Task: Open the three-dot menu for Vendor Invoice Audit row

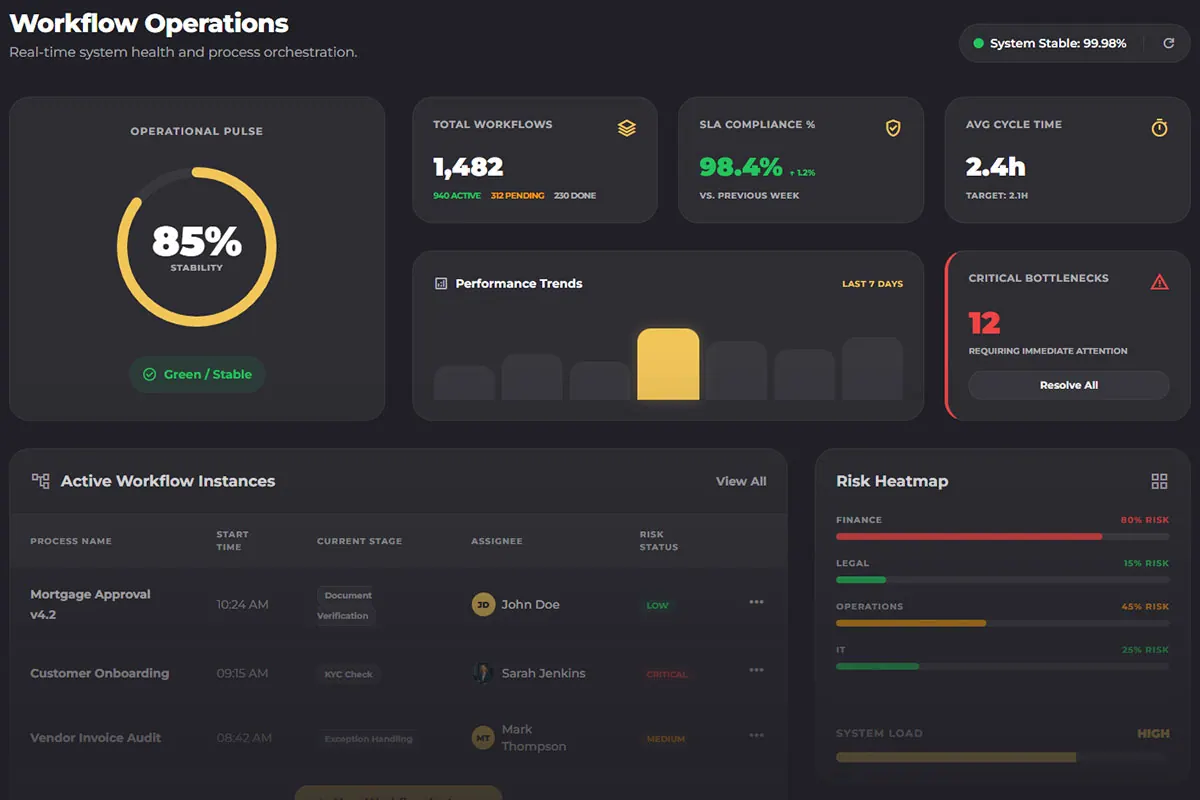Action: pos(756,736)
